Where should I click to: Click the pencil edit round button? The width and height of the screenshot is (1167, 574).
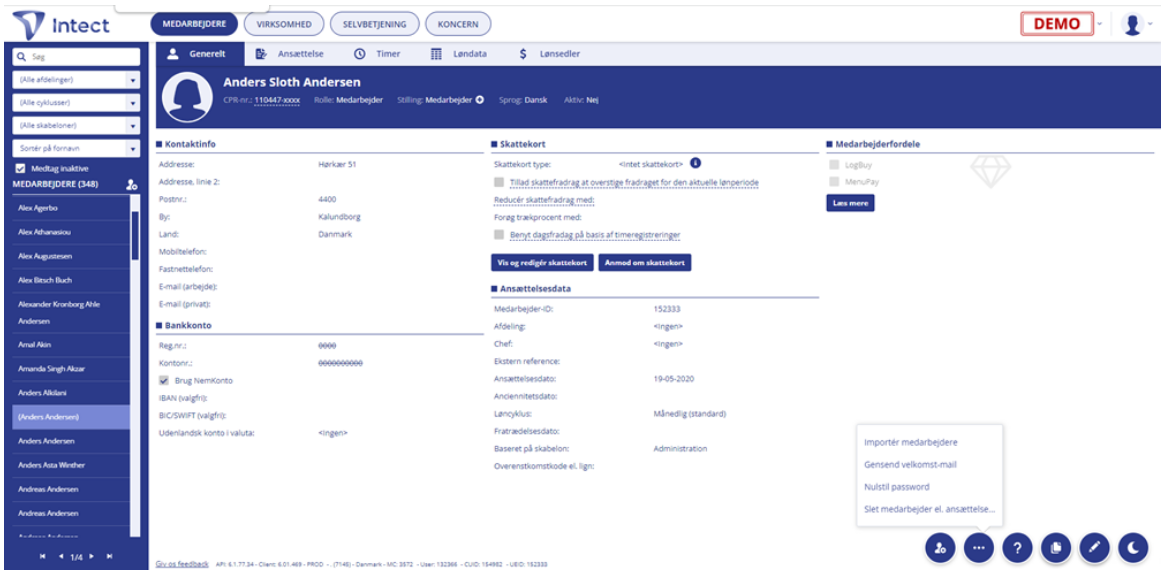coord(1094,548)
